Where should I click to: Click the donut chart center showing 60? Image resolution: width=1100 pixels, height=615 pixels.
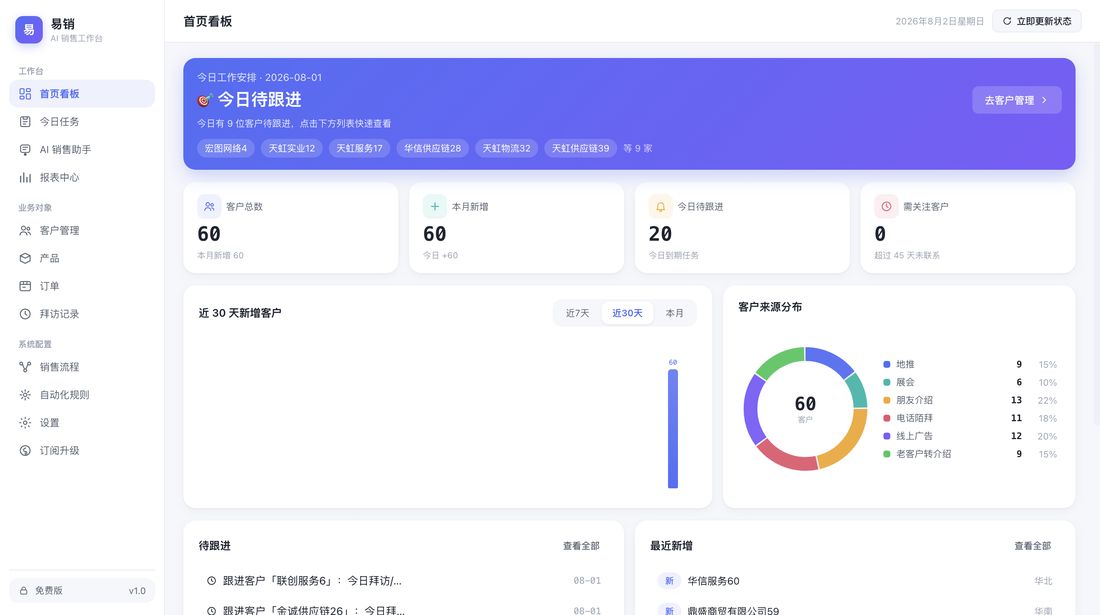coord(805,404)
